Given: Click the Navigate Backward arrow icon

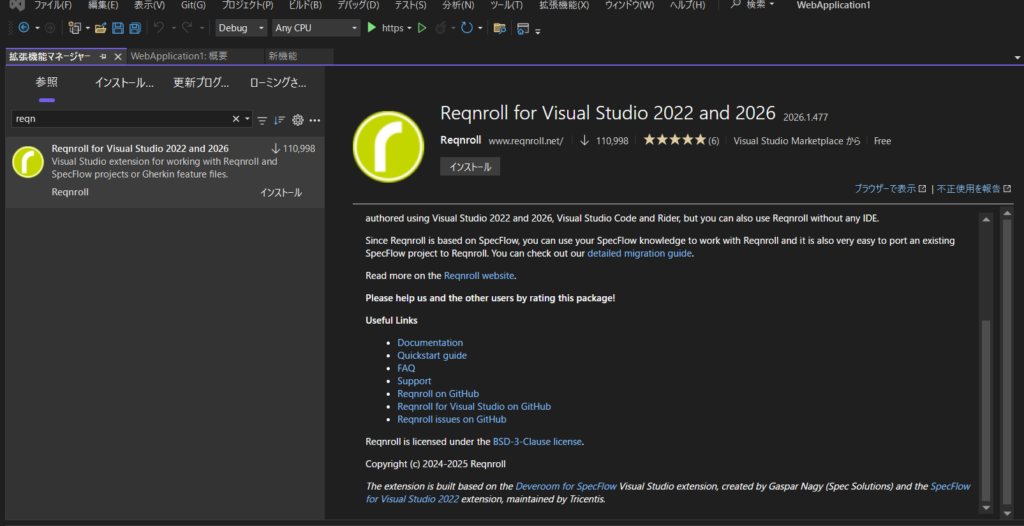Looking at the screenshot, I should click(x=23, y=28).
